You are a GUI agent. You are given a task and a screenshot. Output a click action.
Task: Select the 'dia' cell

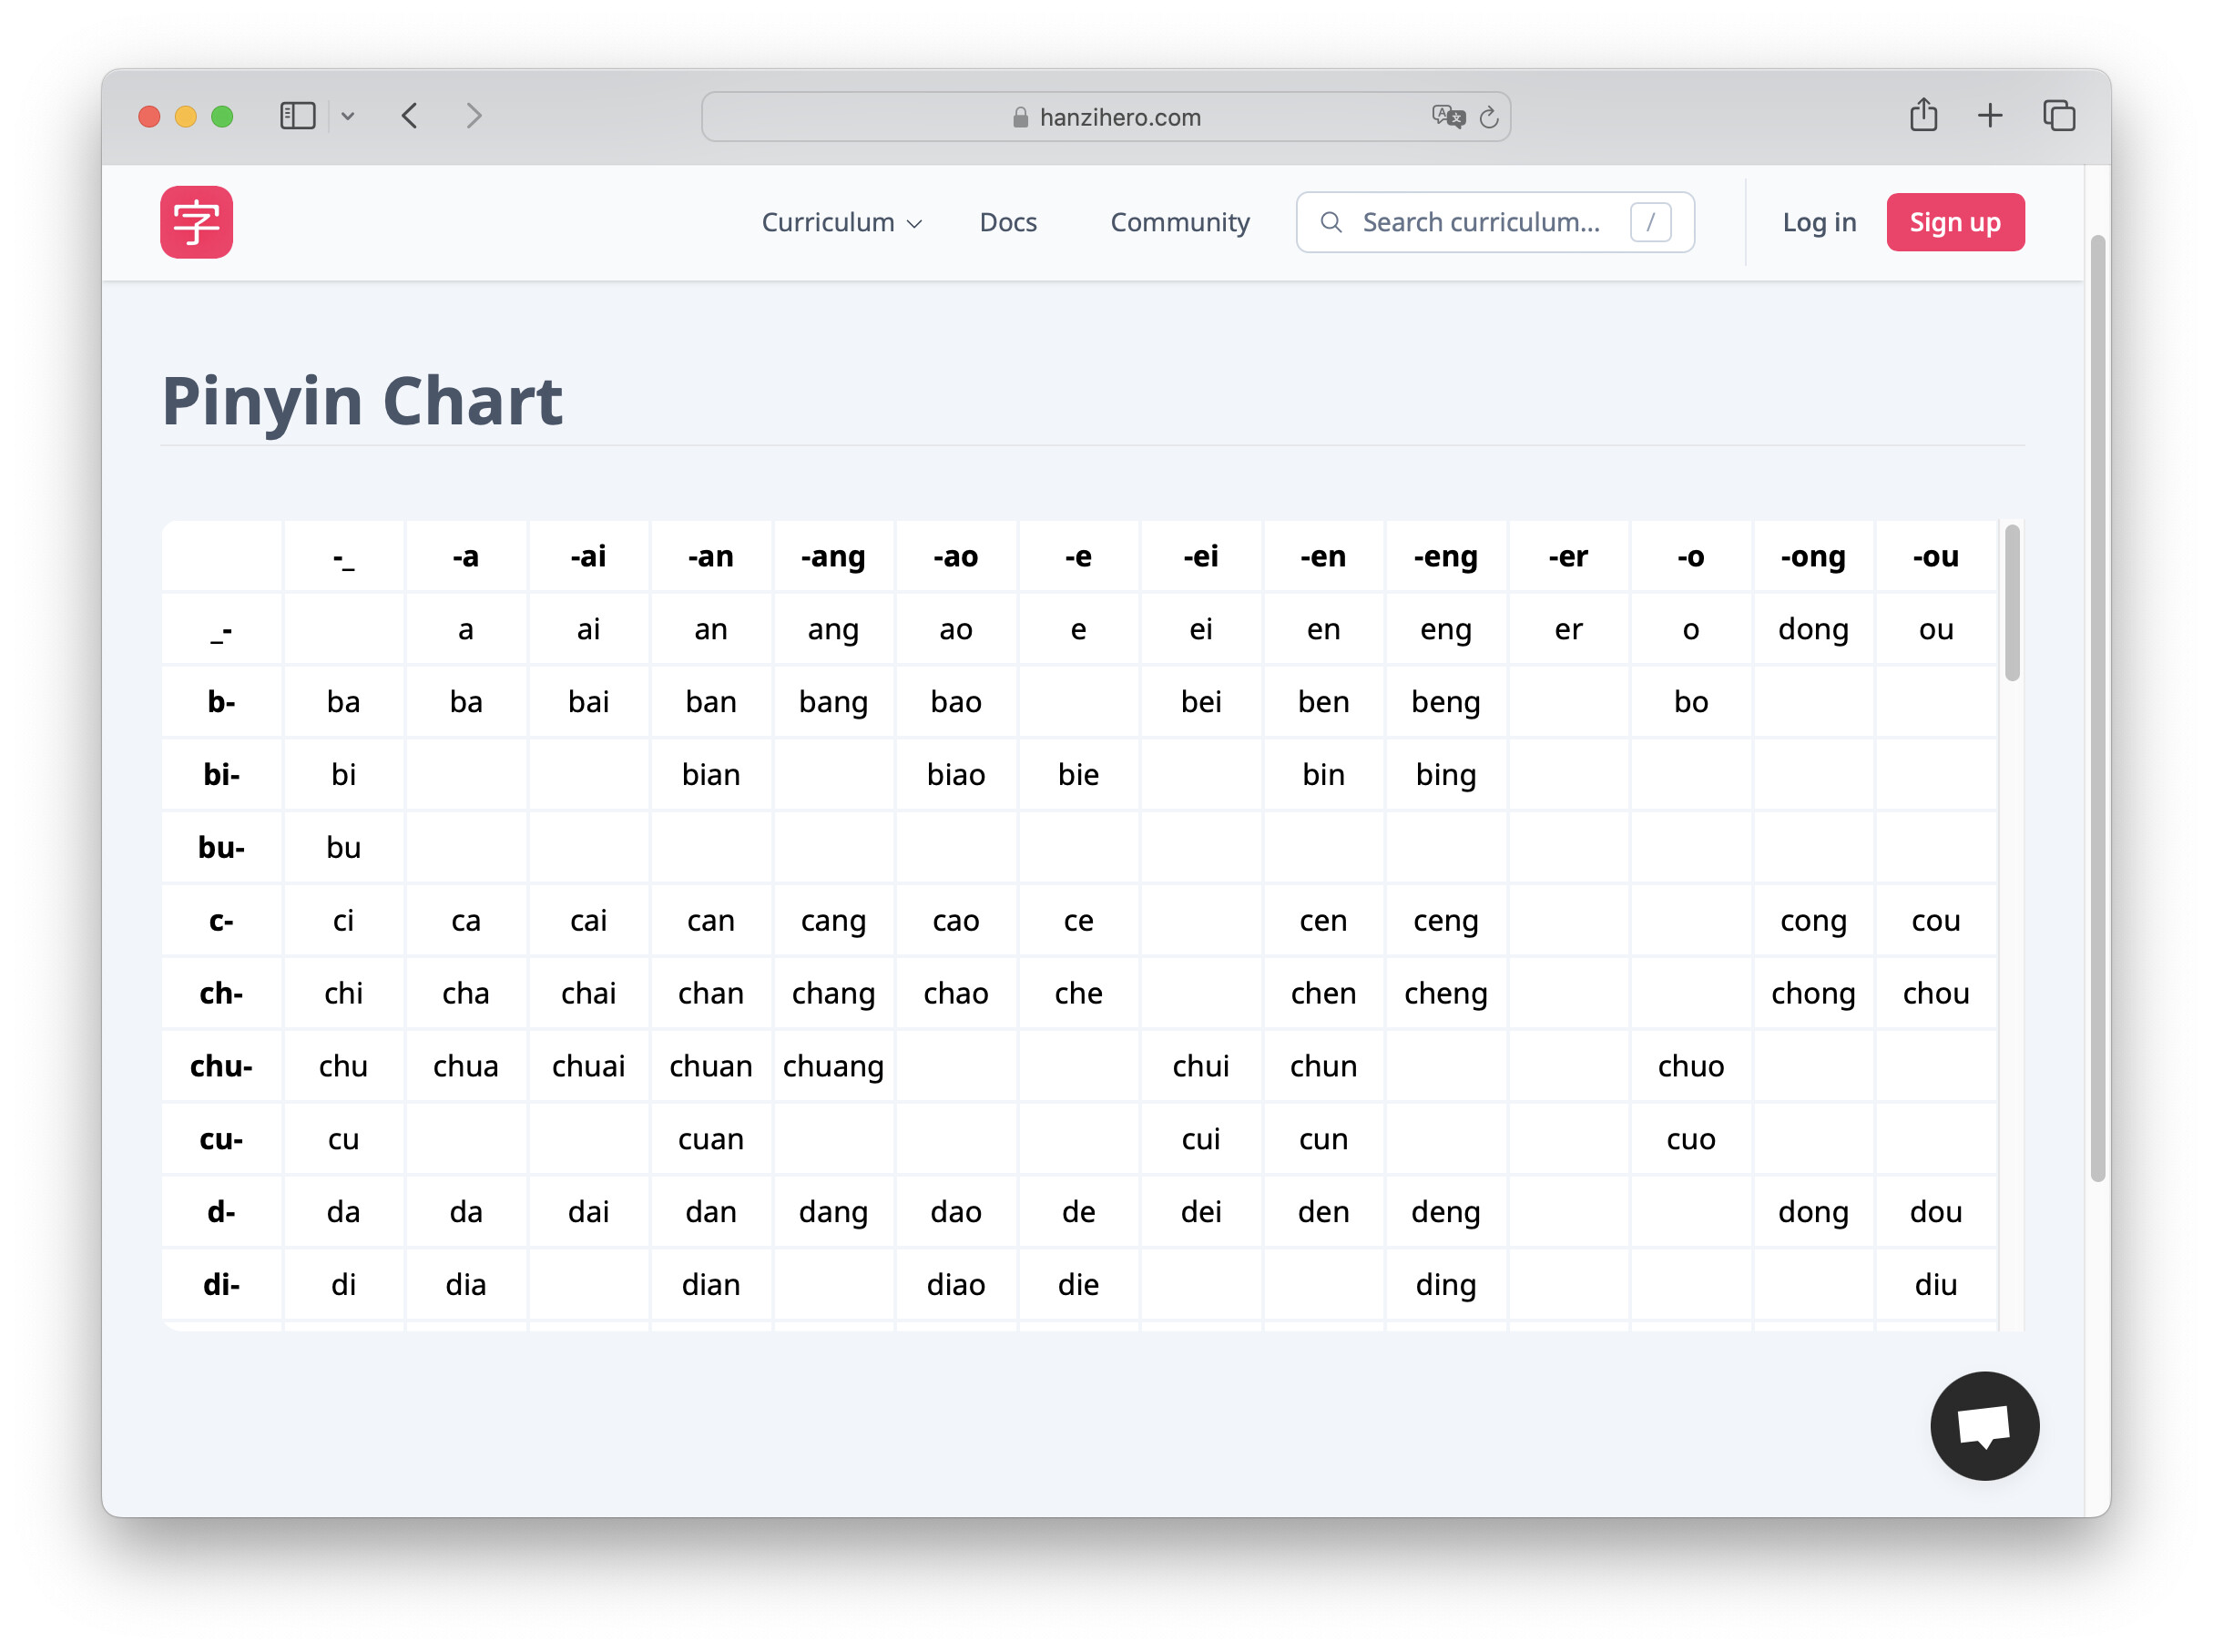[465, 1284]
